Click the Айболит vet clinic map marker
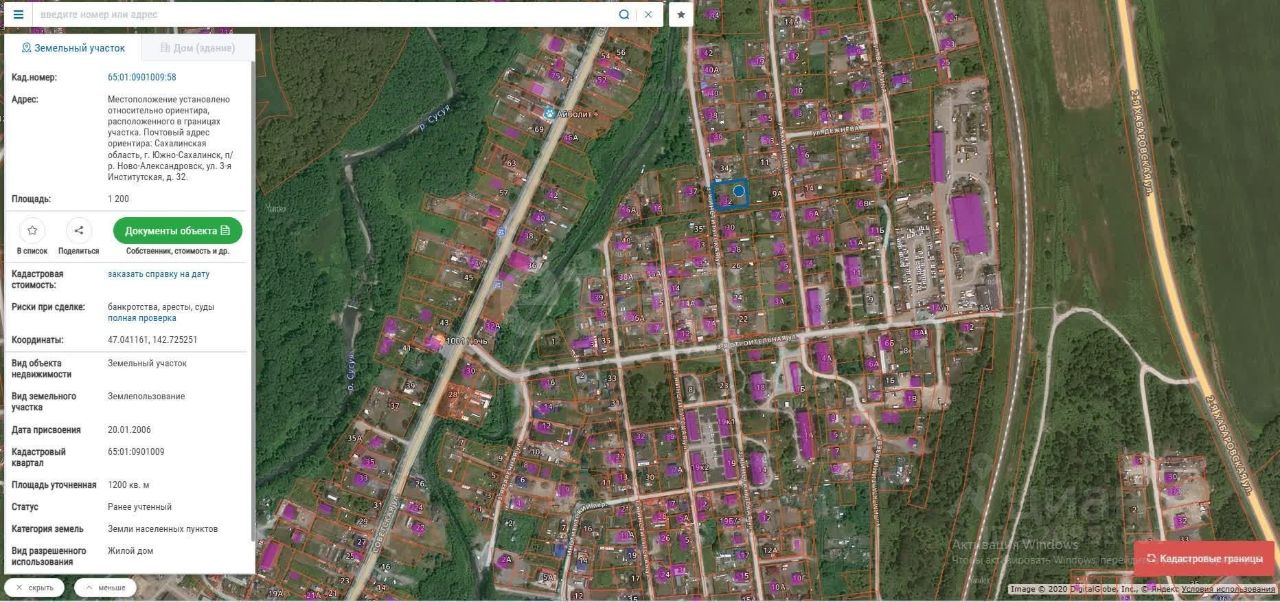This screenshot has width=1280, height=602. (x=549, y=114)
